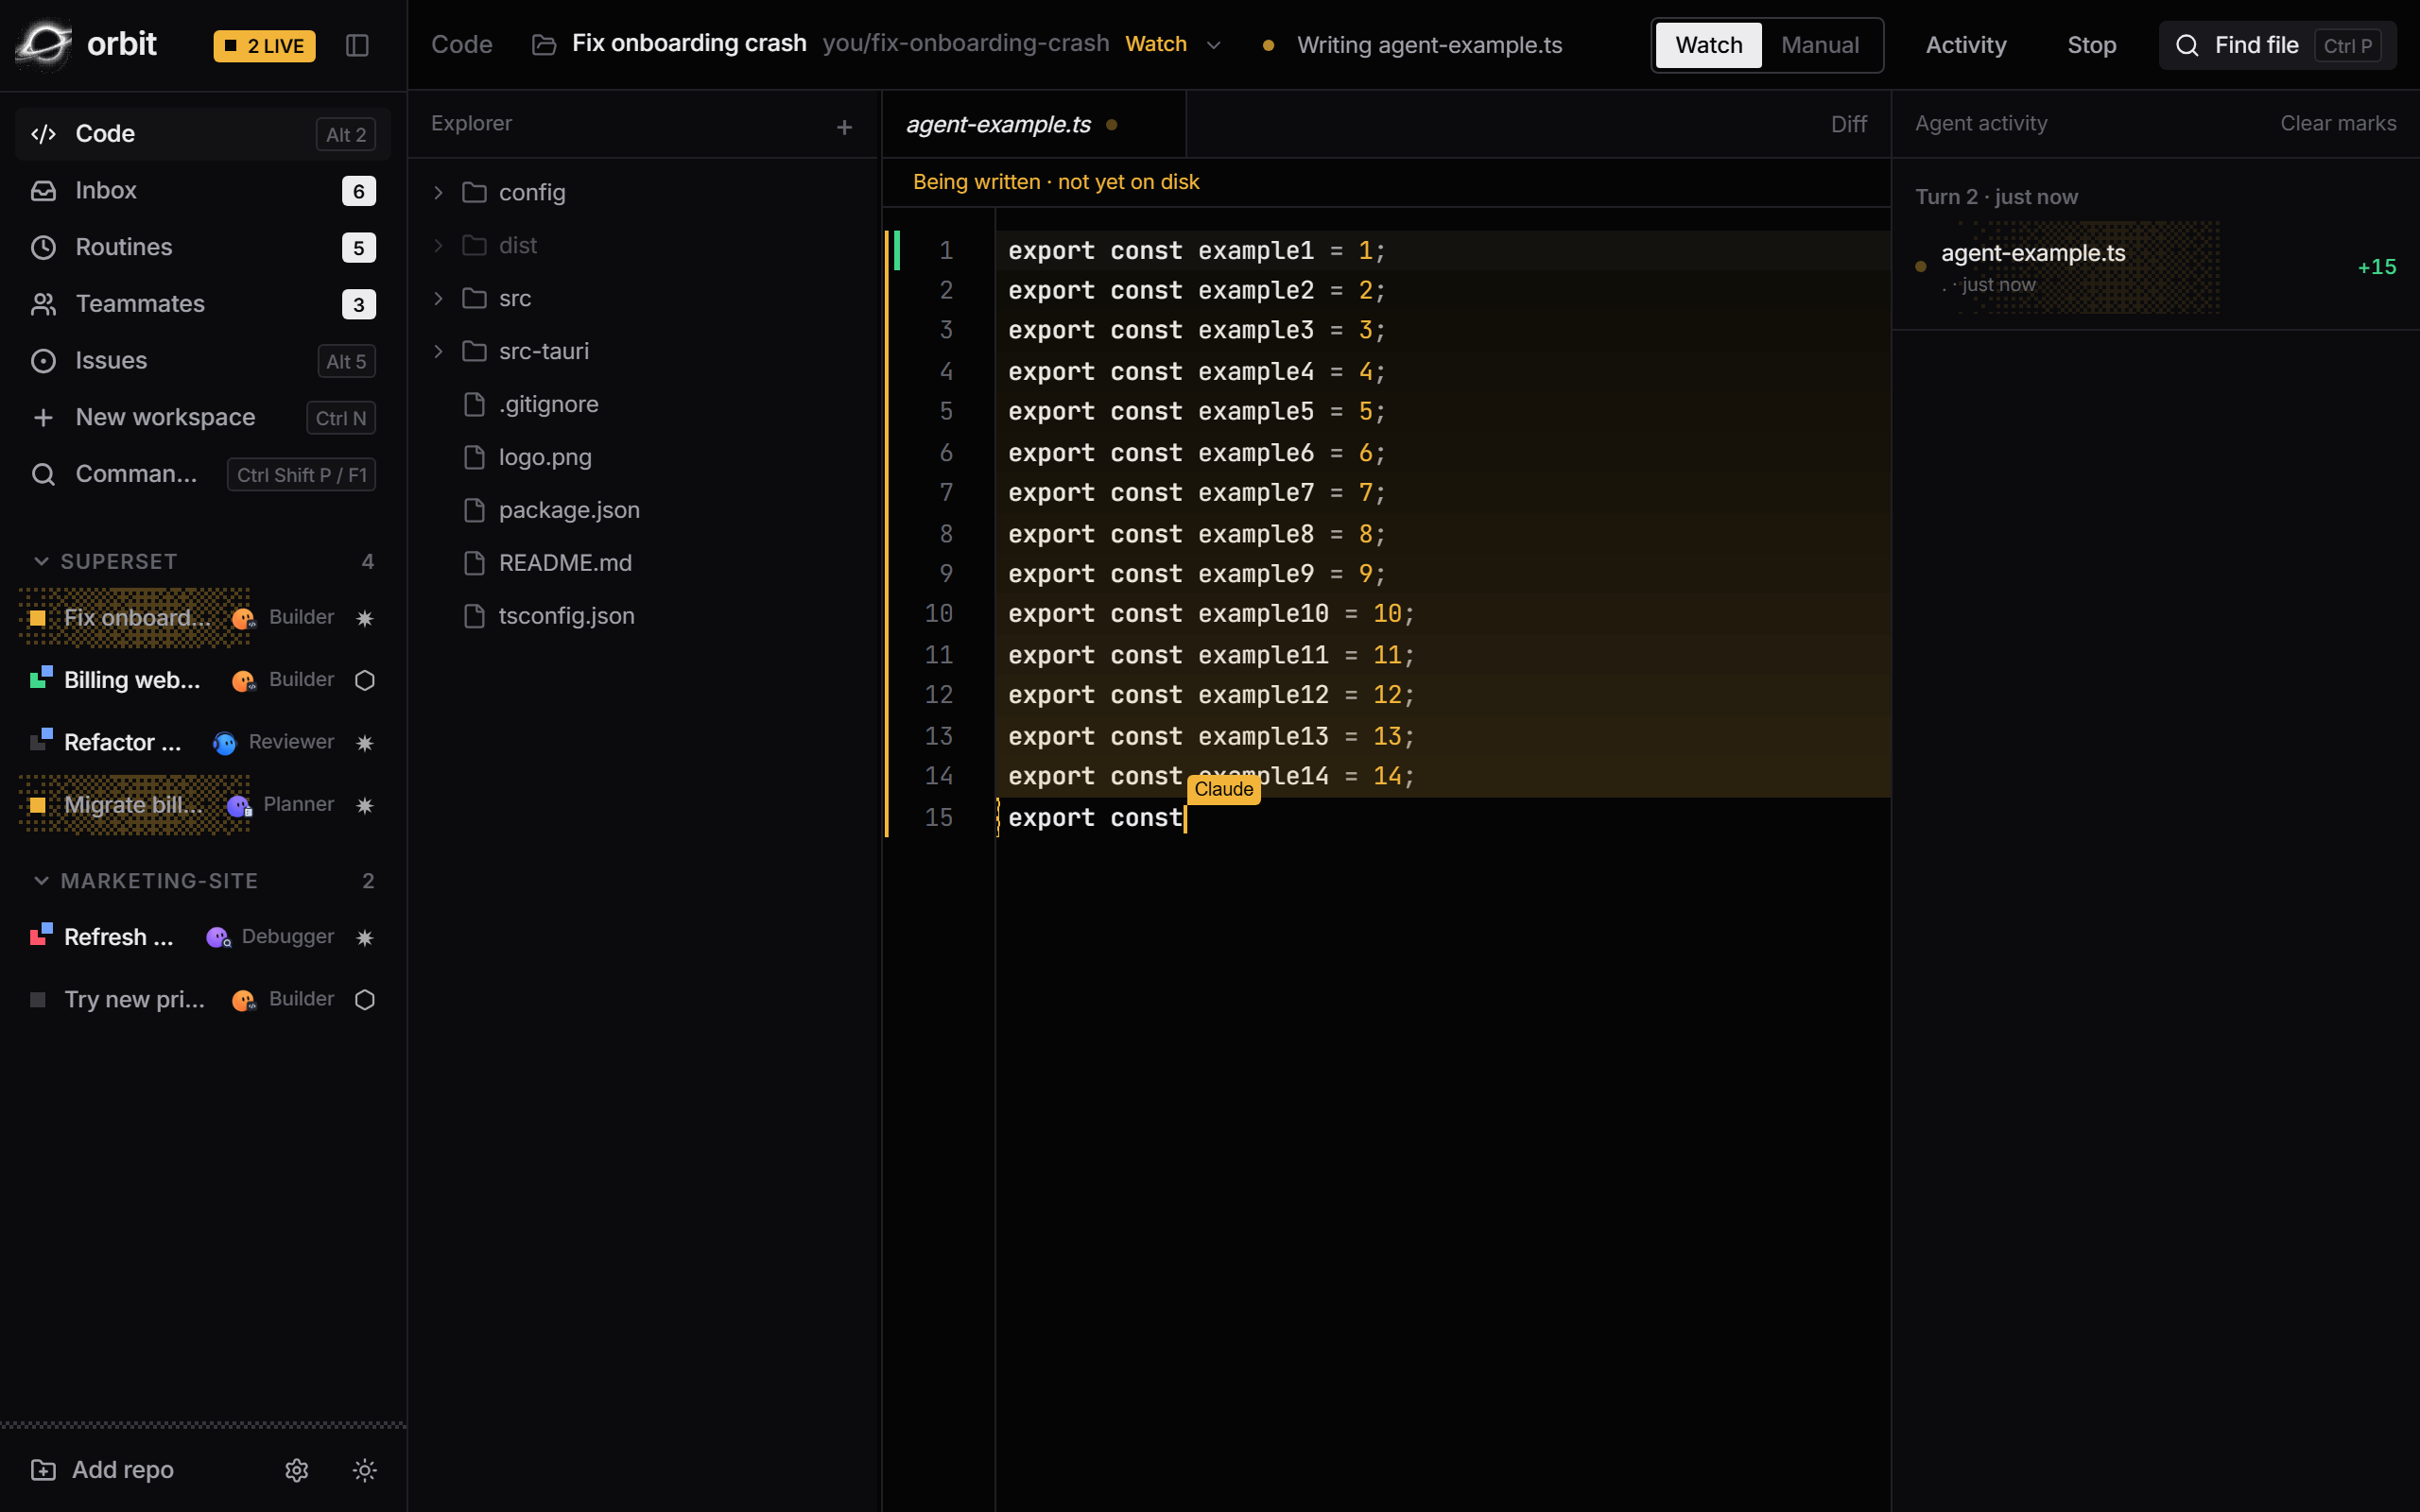The width and height of the screenshot is (2420, 1512).
Task: Click spark status icon on Refactor row
Action: (x=365, y=743)
